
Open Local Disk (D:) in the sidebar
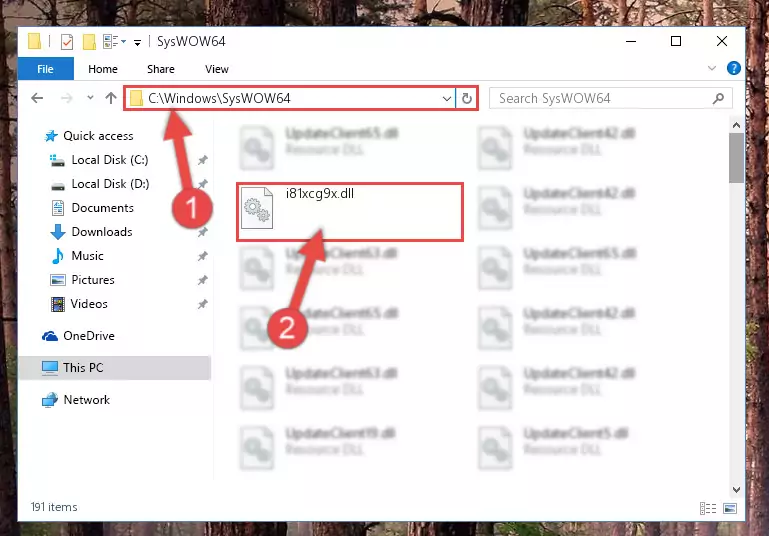(110, 184)
